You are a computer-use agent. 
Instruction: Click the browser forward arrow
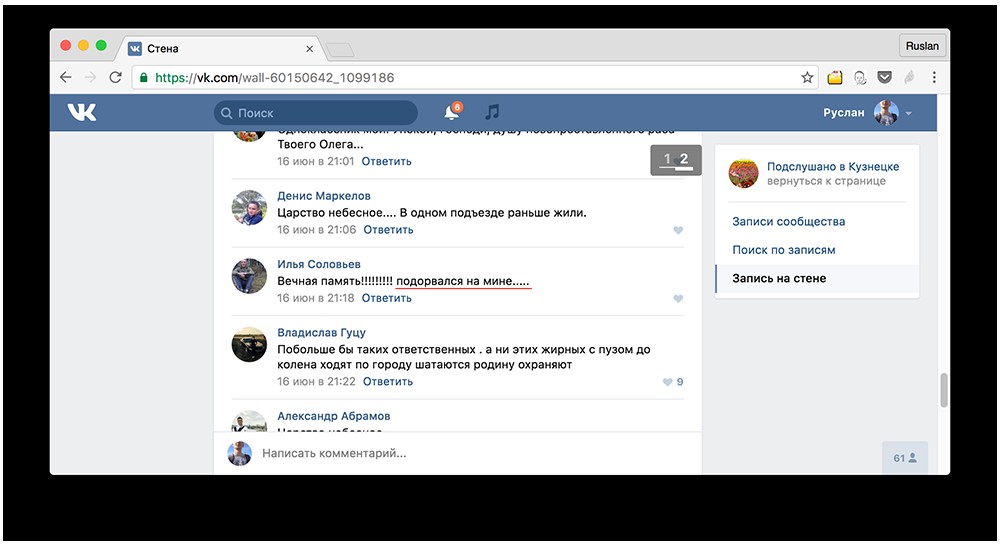(x=91, y=77)
